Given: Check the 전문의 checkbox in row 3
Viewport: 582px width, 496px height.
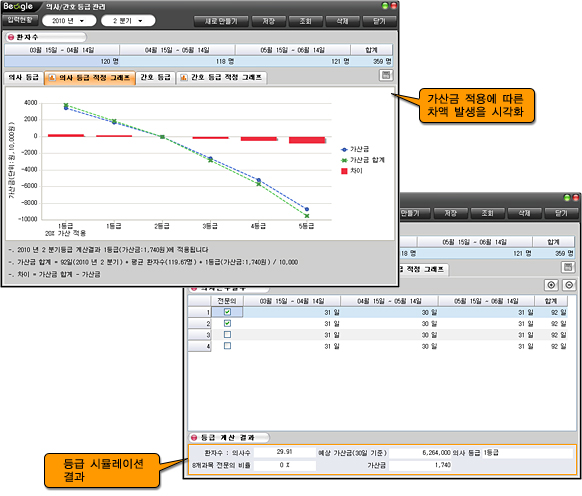Looking at the screenshot, I should coord(228,335).
